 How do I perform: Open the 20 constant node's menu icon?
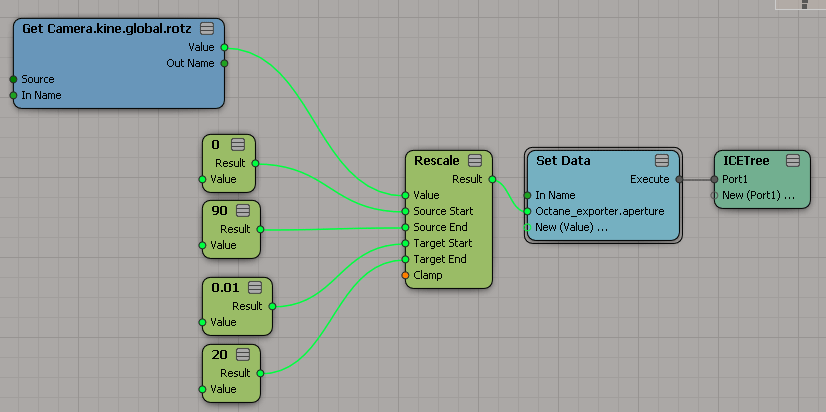pyautogui.click(x=243, y=355)
